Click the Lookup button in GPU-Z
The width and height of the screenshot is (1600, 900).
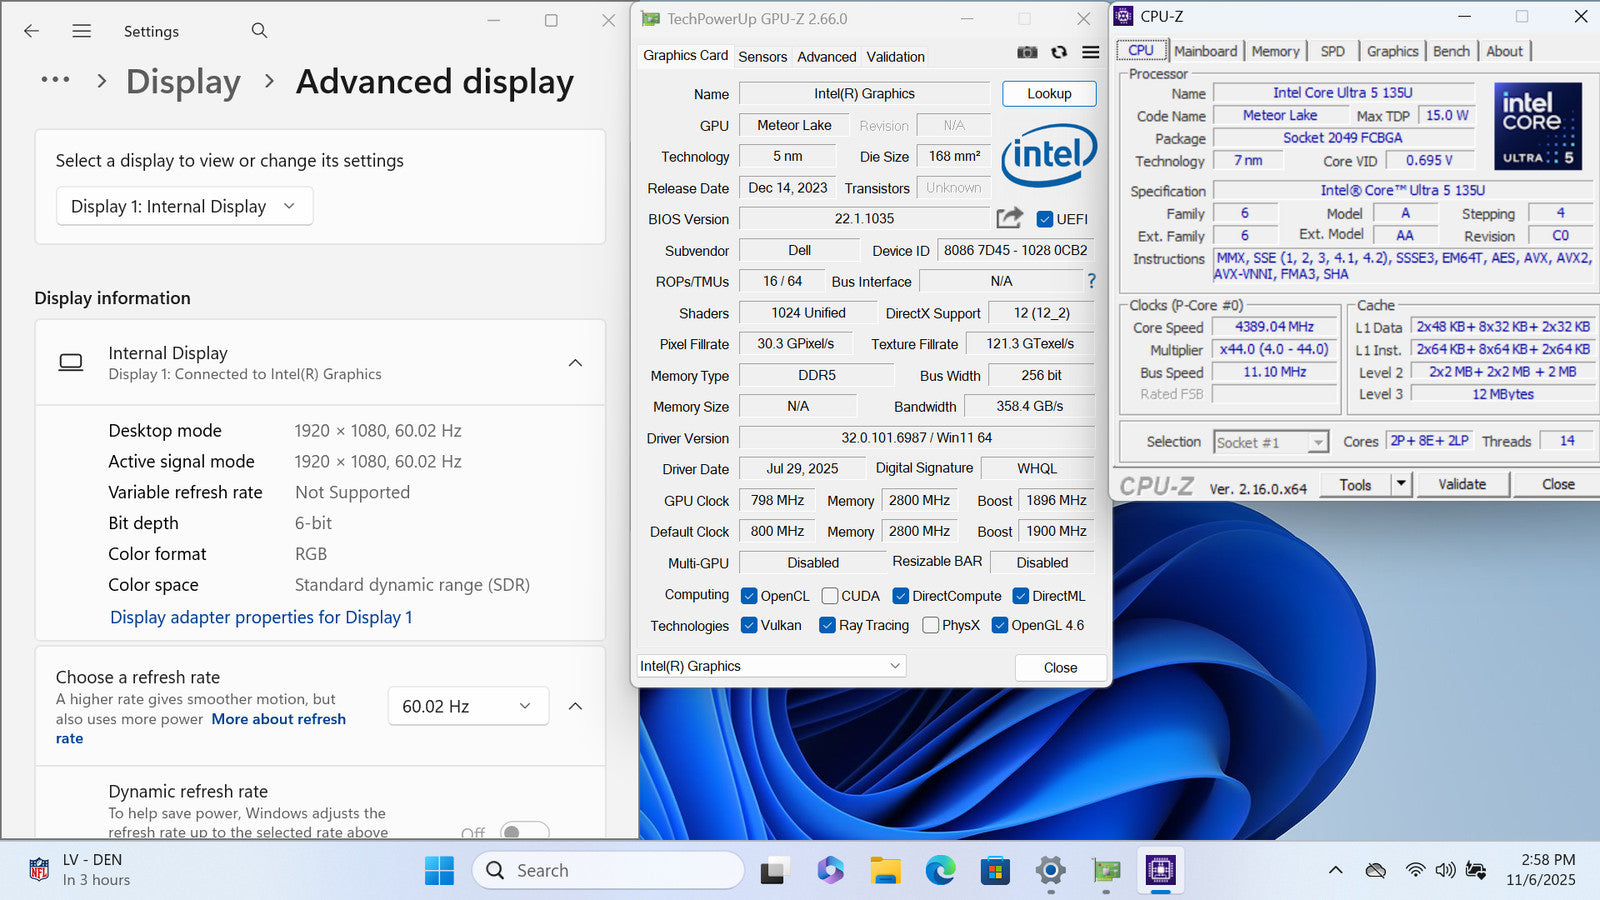click(1049, 93)
